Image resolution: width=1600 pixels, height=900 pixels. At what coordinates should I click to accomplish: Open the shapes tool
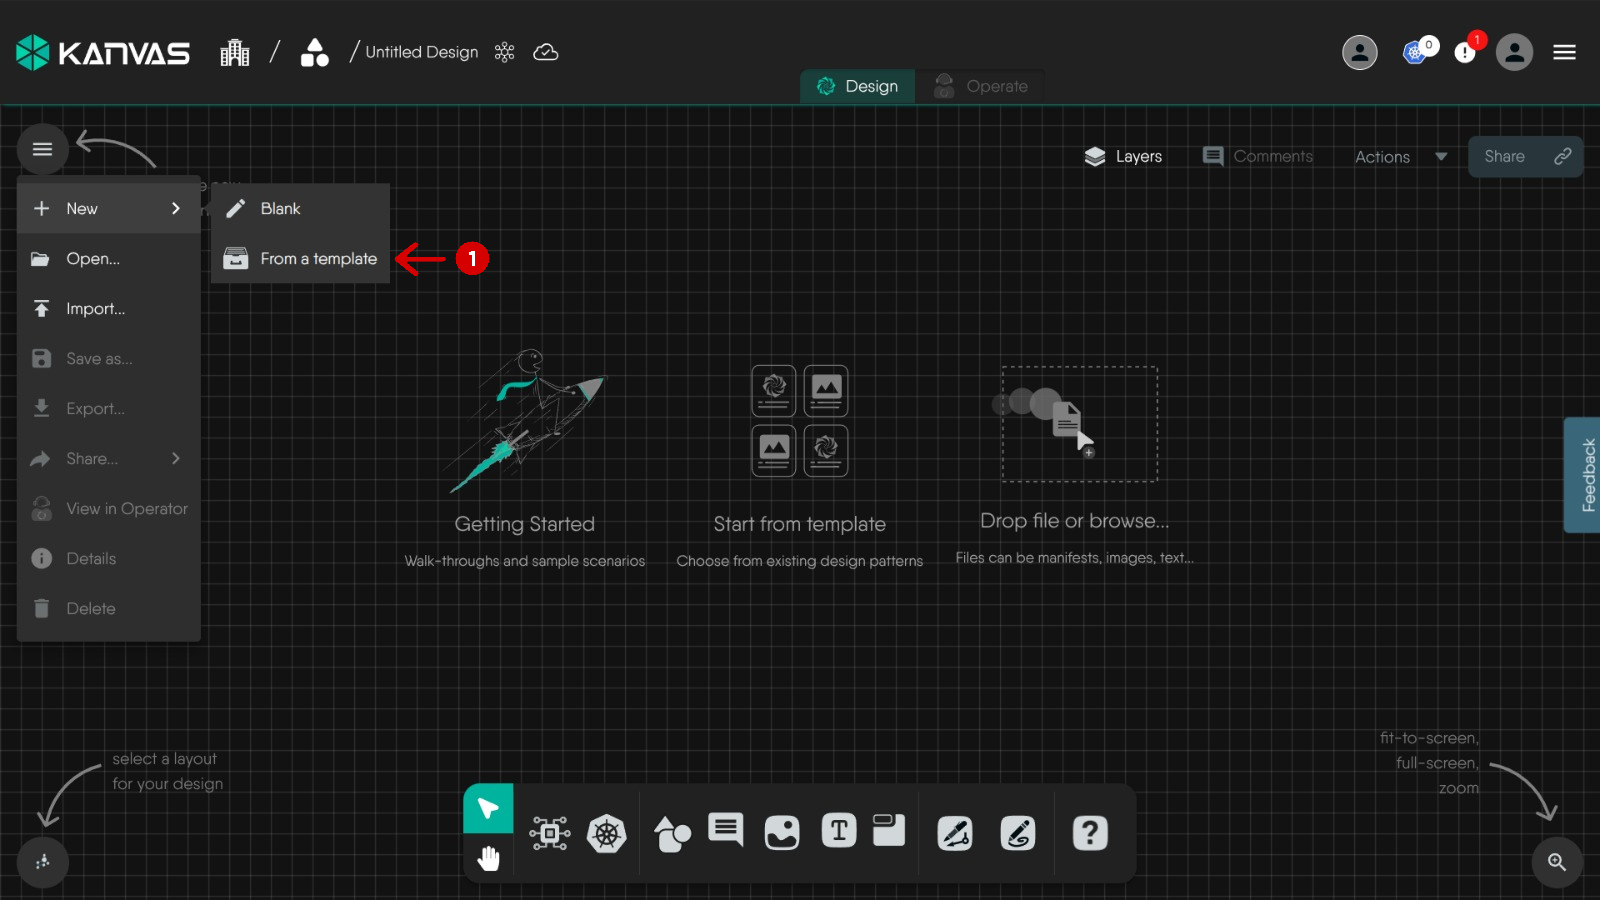tap(672, 833)
